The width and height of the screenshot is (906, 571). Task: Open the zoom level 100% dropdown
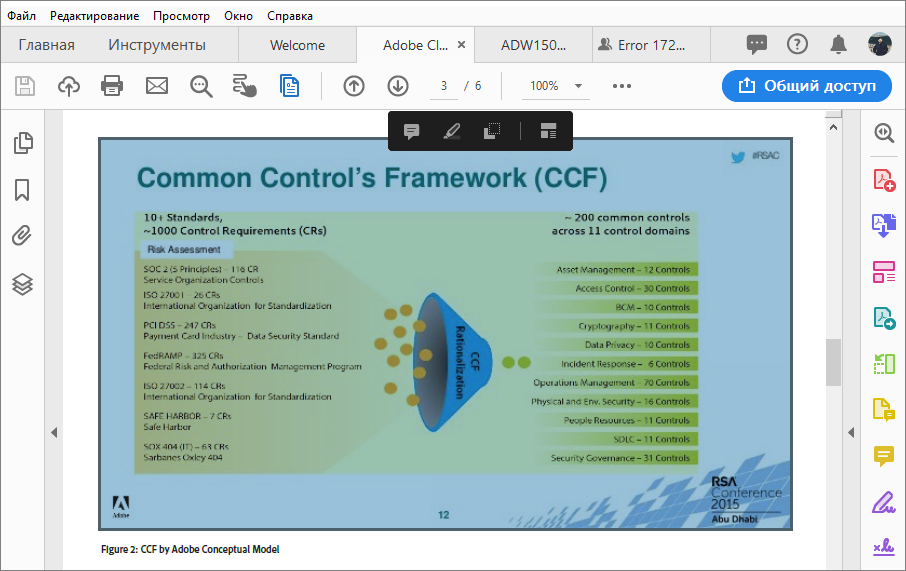pos(556,86)
